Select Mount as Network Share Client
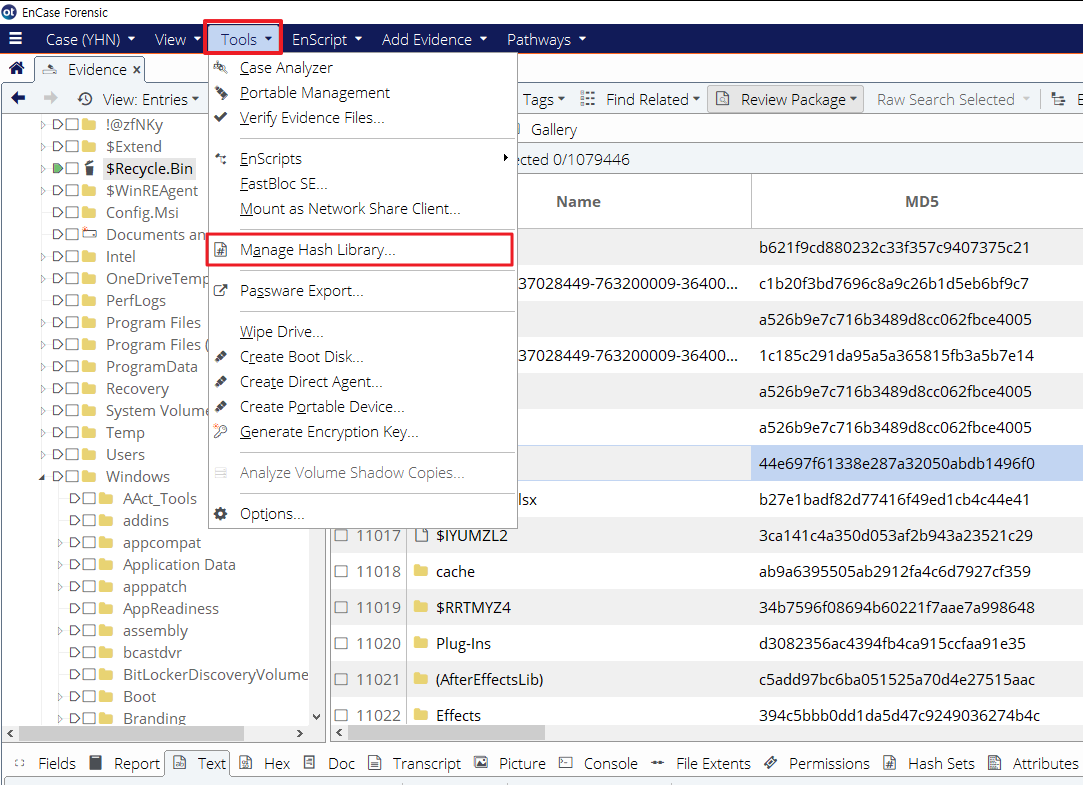1083x785 pixels. [349, 209]
